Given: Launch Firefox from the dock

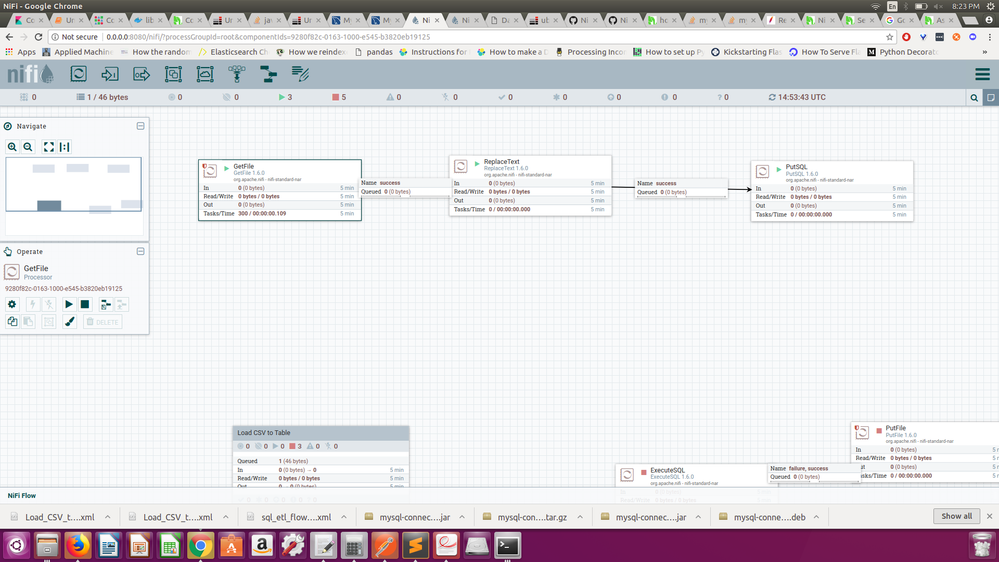Looking at the screenshot, I should 78,546.
